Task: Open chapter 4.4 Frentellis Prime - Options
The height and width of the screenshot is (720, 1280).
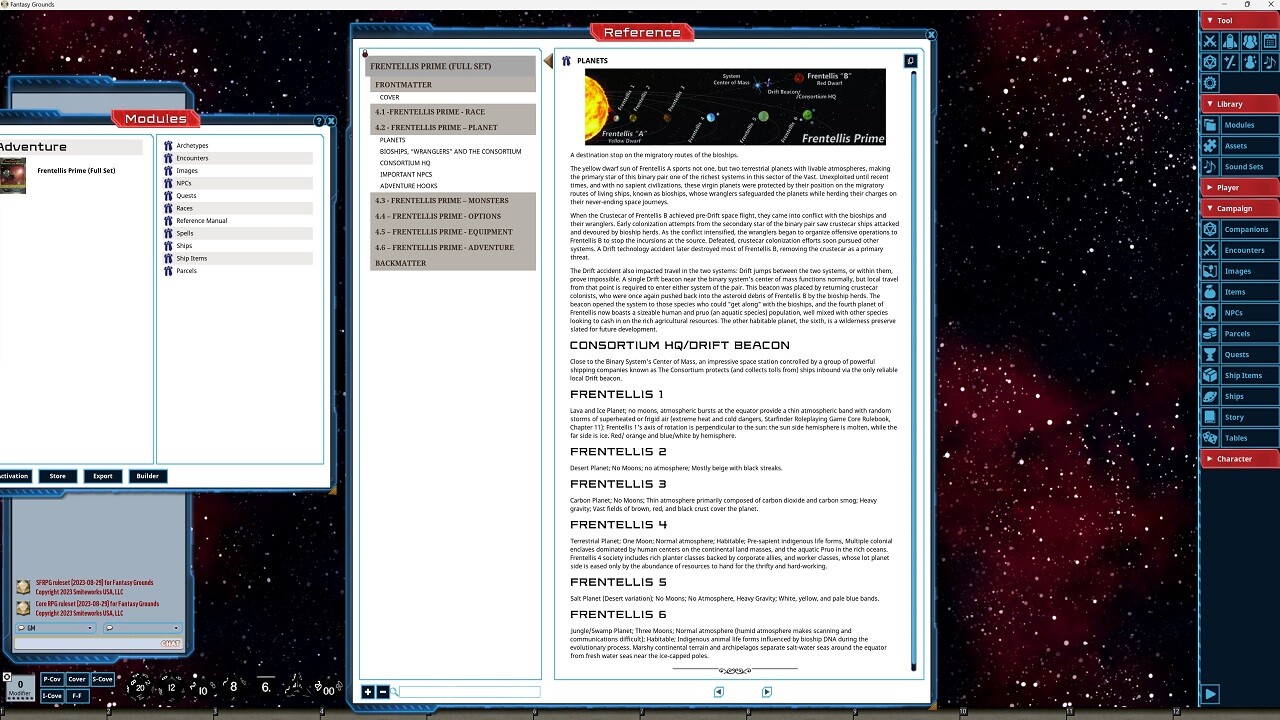Action: [x=453, y=216]
